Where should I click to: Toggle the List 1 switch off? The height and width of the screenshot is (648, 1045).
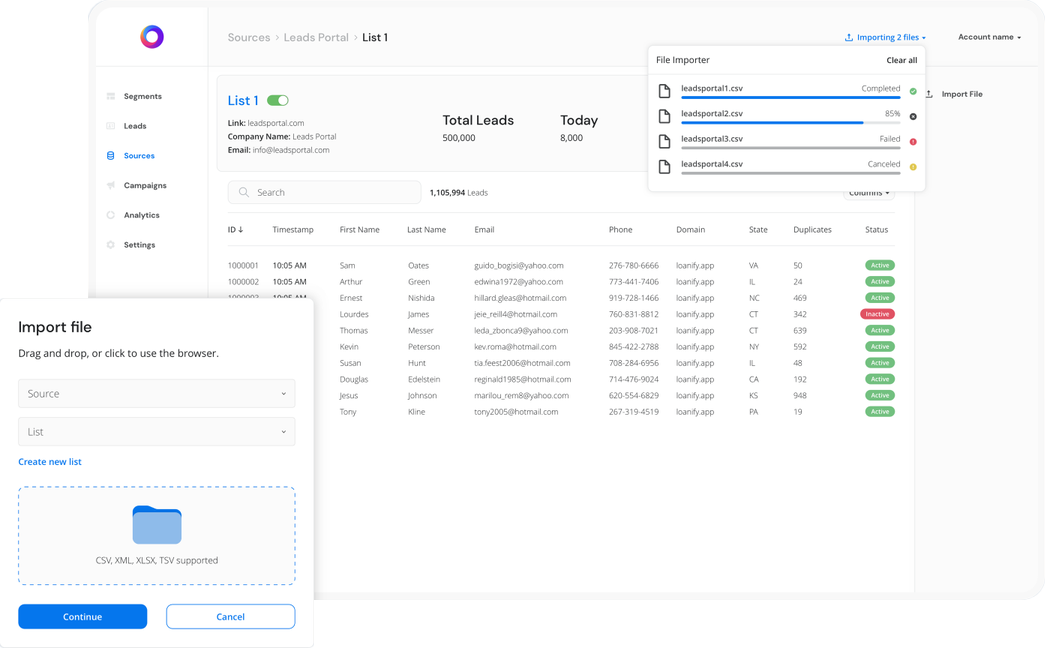pyautogui.click(x=279, y=100)
